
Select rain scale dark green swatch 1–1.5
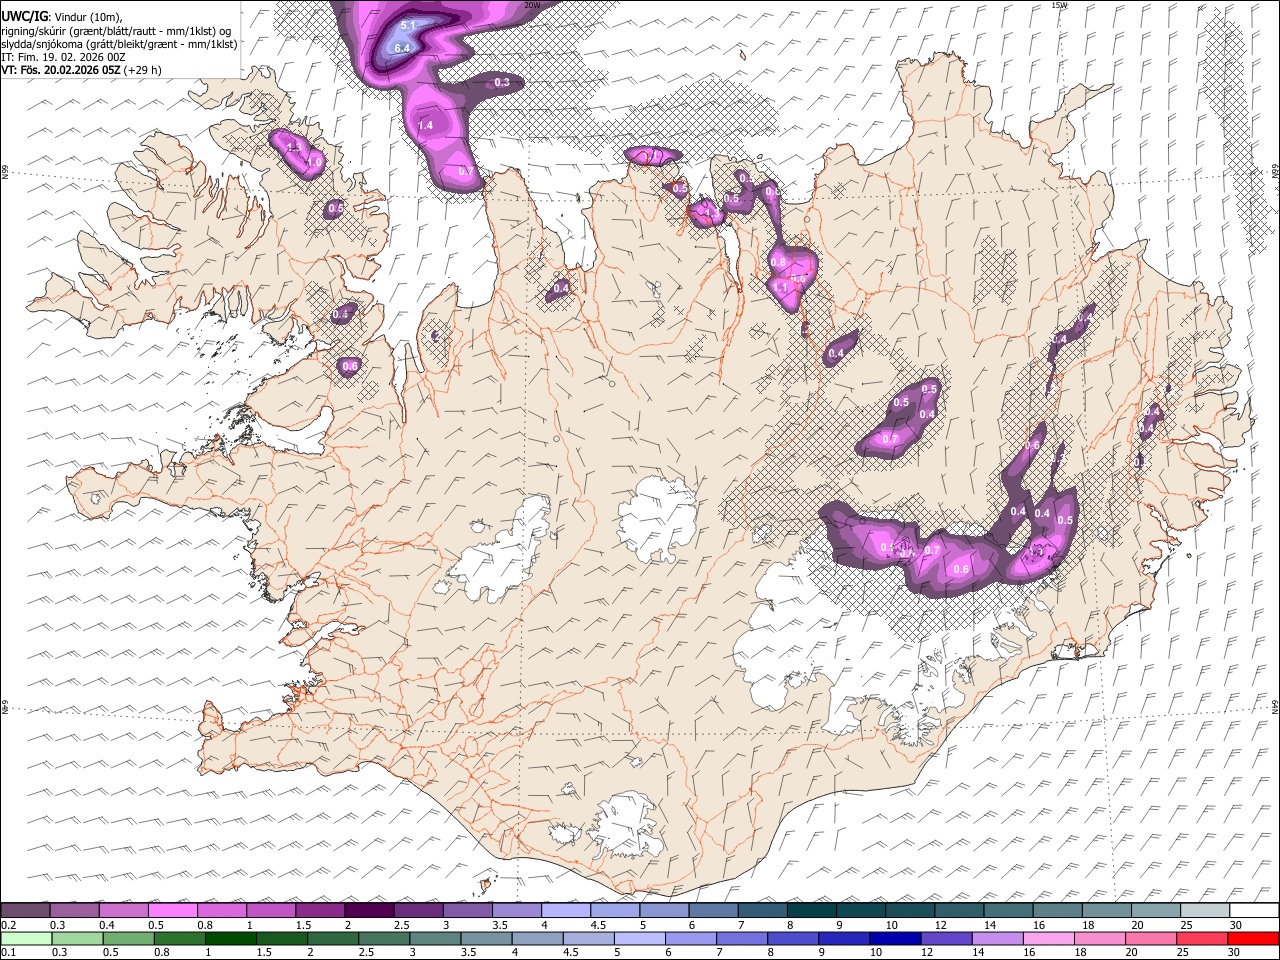230,938
